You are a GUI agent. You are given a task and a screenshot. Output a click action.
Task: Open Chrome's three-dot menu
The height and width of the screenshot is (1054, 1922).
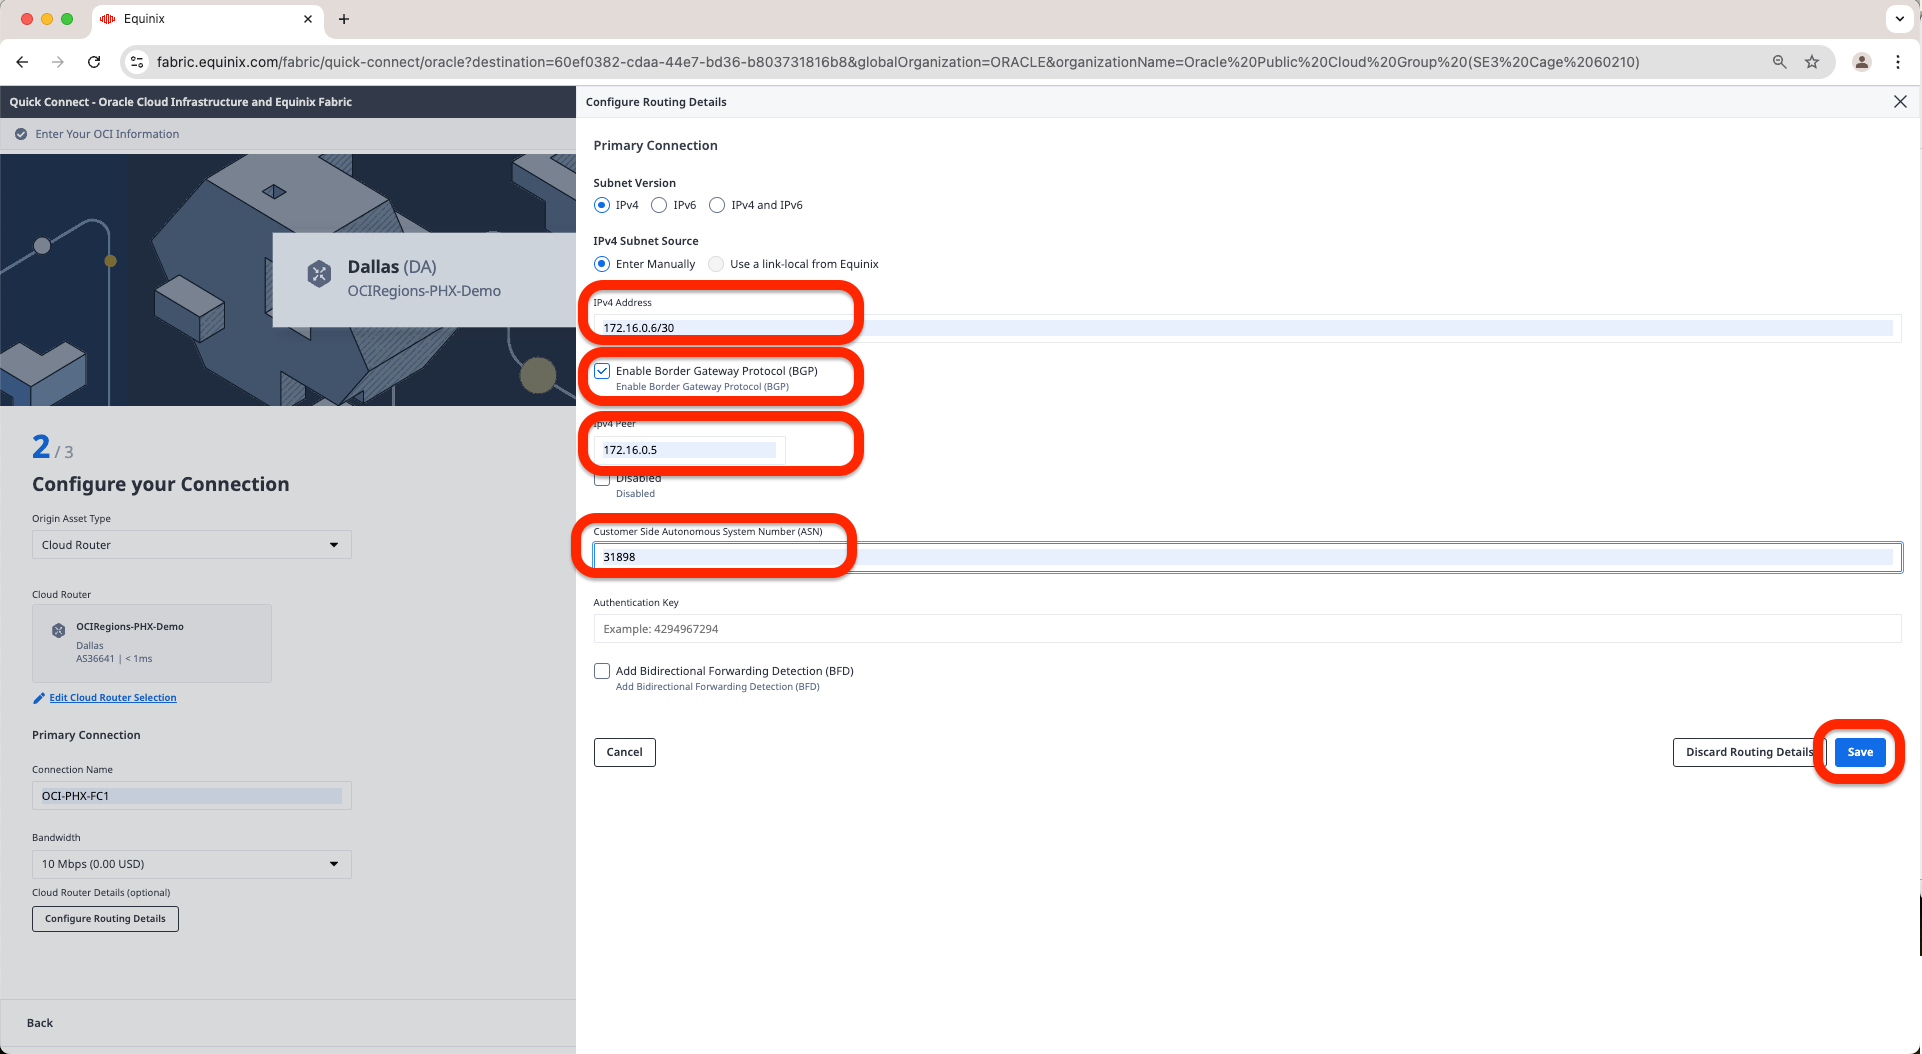pos(1898,62)
